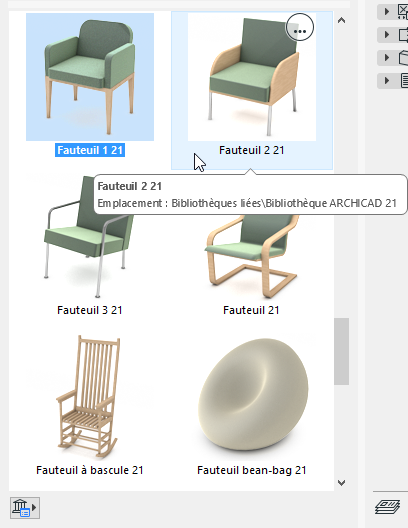
Task: Click the lined-list panel icon
Action: [x=404, y=81]
